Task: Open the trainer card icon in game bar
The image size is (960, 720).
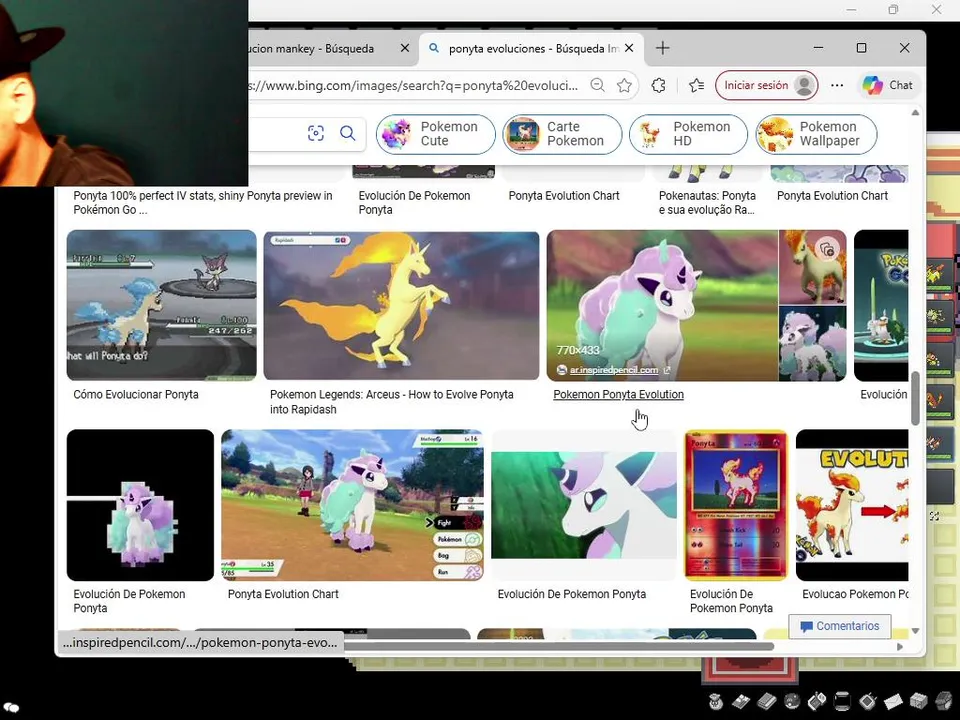Action: pyautogui.click(x=741, y=701)
